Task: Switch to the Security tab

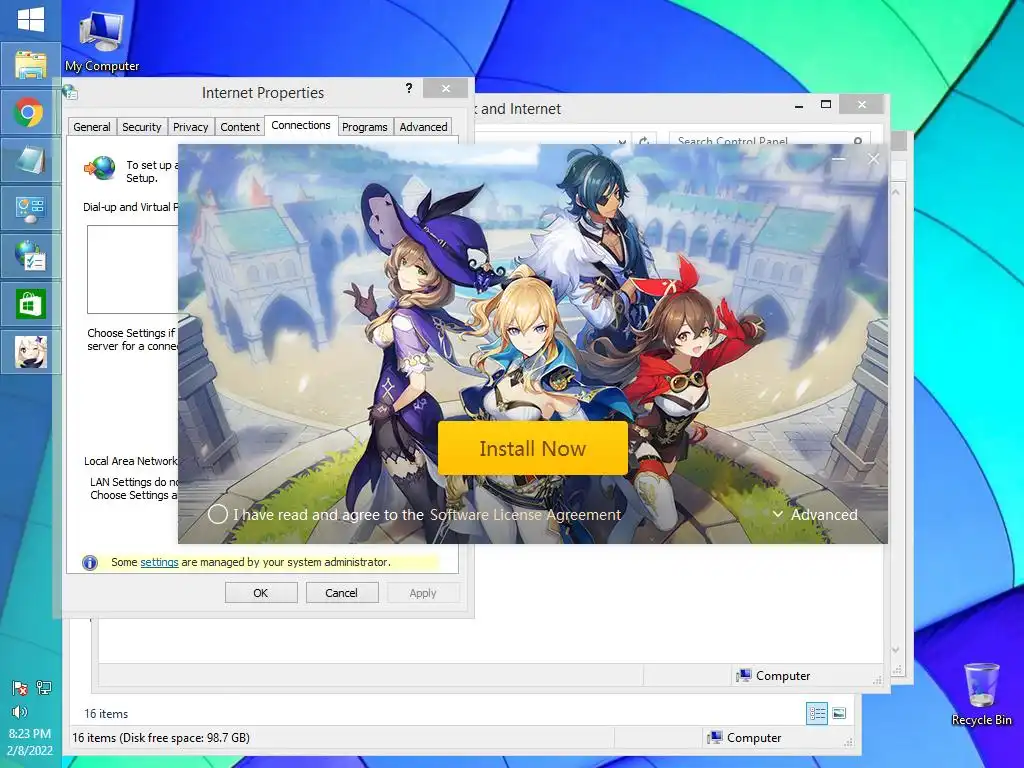Action: [x=142, y=127]
